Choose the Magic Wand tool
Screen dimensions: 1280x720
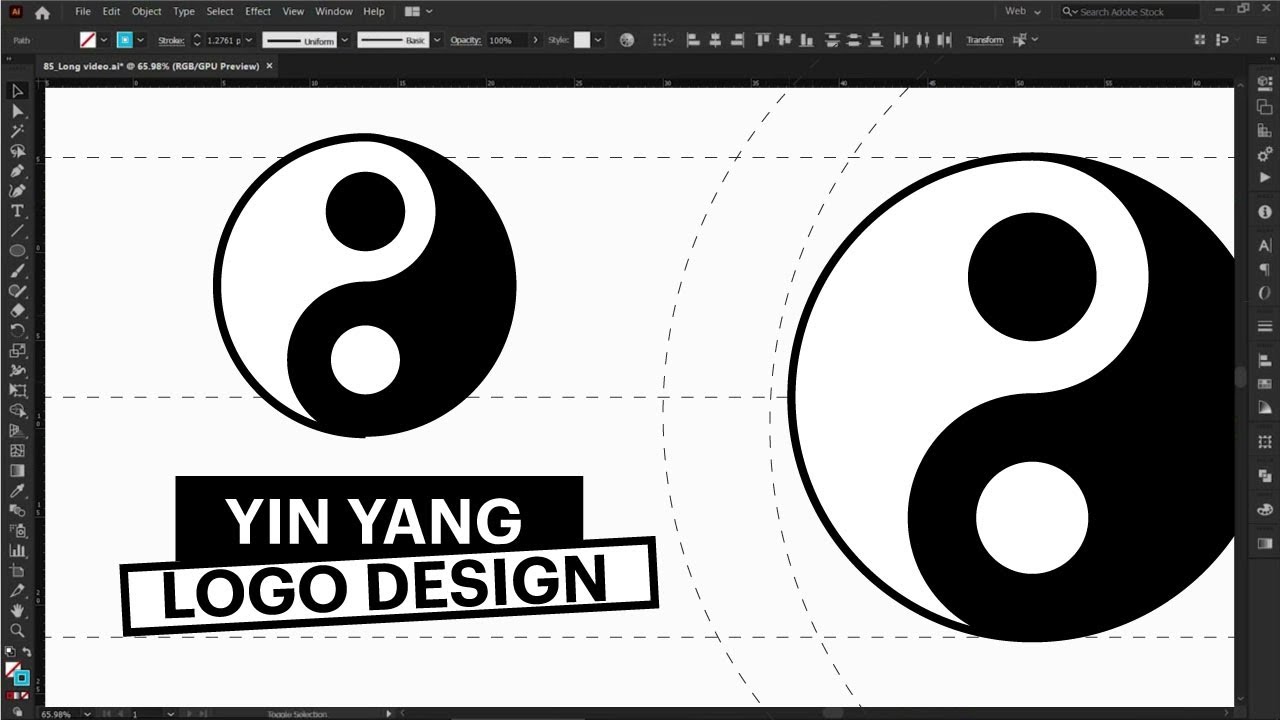coord(17,131)
